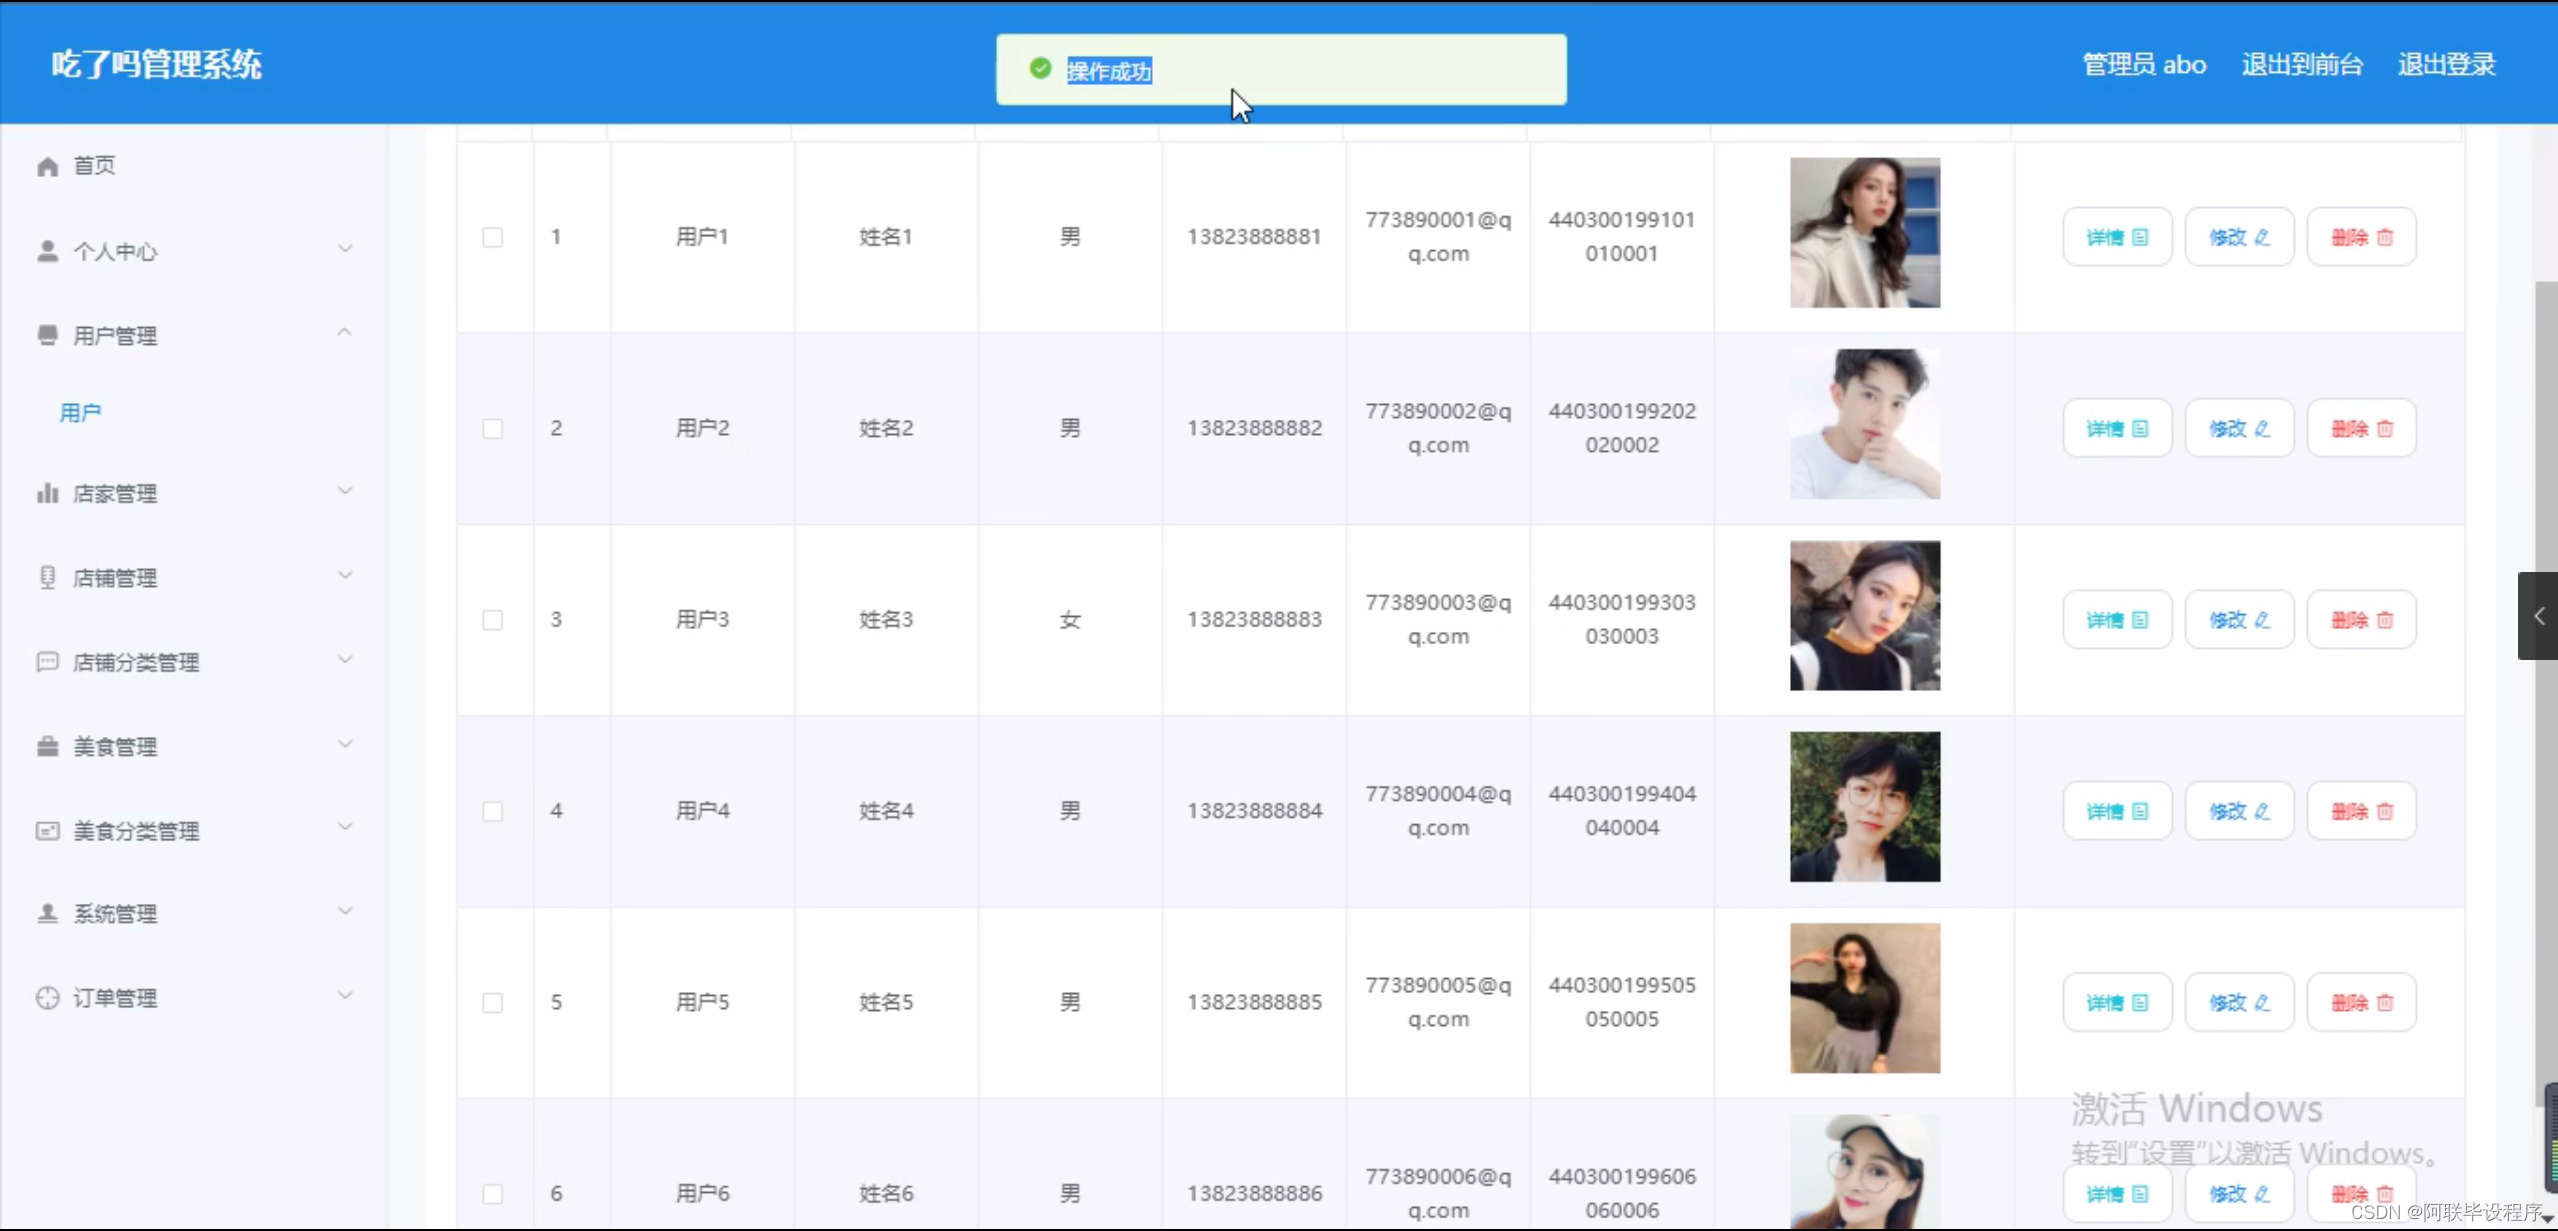Expand the 系统管理 section chevron

[345, 911]
